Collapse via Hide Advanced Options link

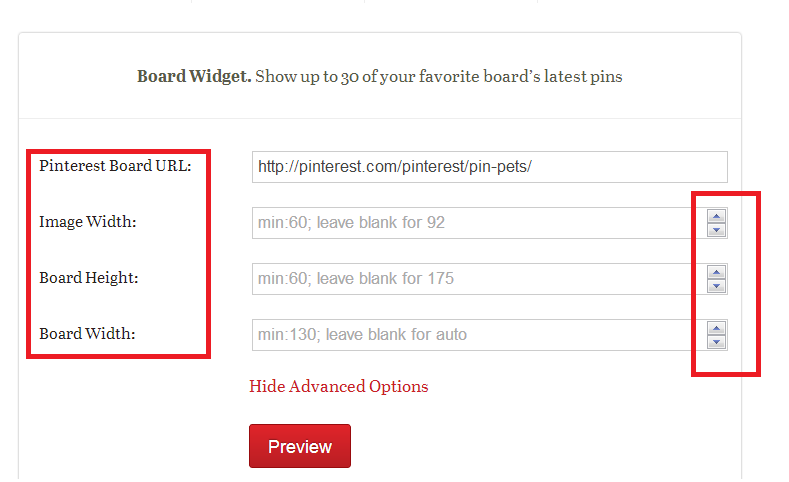(x=338, y=387)
